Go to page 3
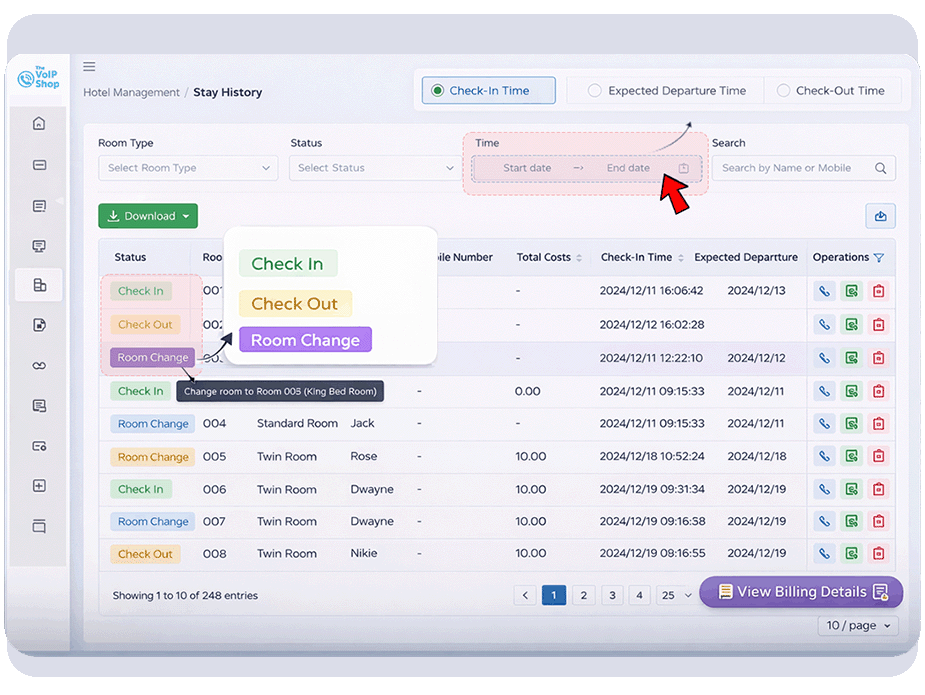925x695 pixels. coord(612,595)
